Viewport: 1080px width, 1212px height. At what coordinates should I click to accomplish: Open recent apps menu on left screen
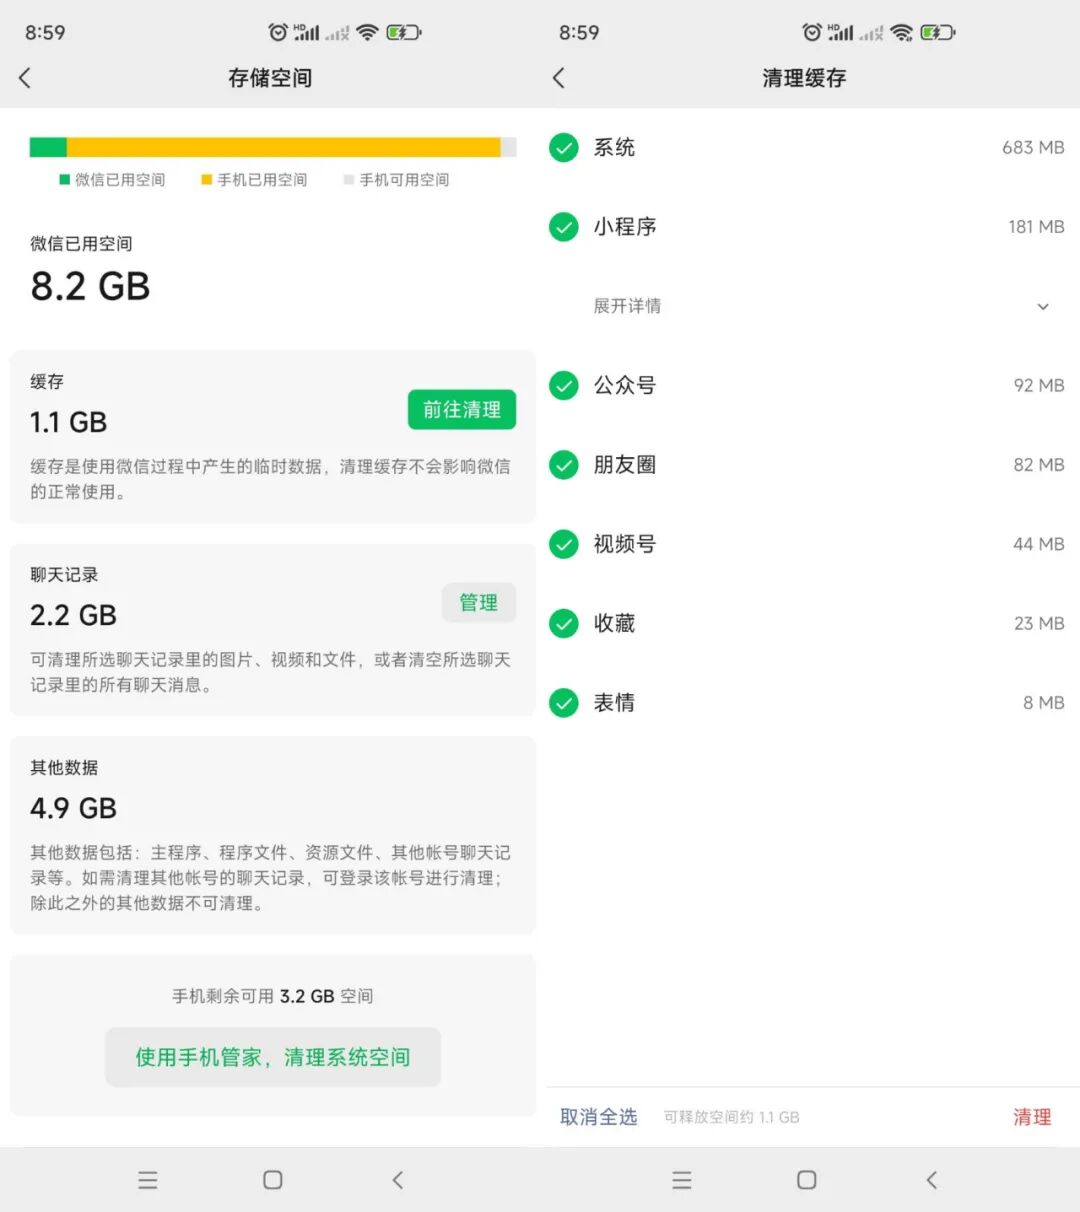(148, 1180)
